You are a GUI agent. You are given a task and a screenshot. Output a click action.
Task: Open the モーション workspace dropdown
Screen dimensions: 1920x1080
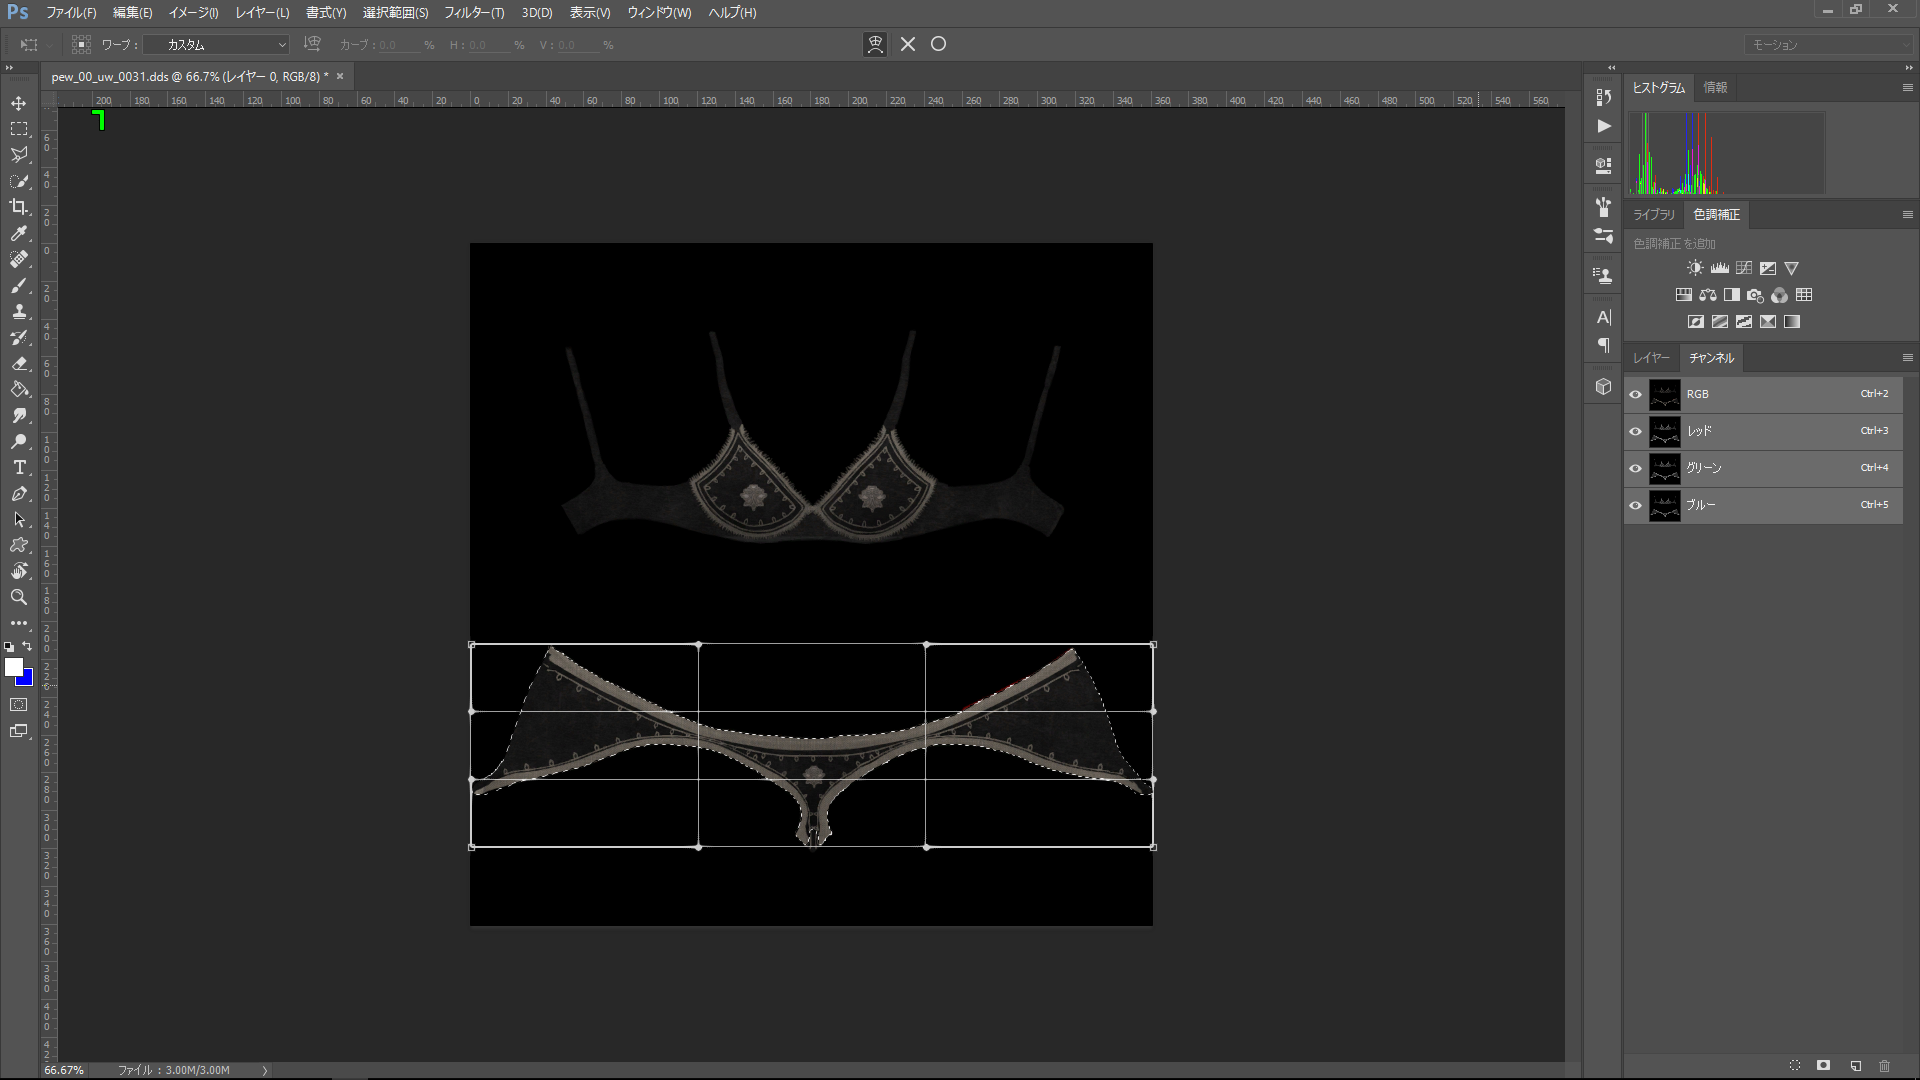click(x=1828, y=45)
